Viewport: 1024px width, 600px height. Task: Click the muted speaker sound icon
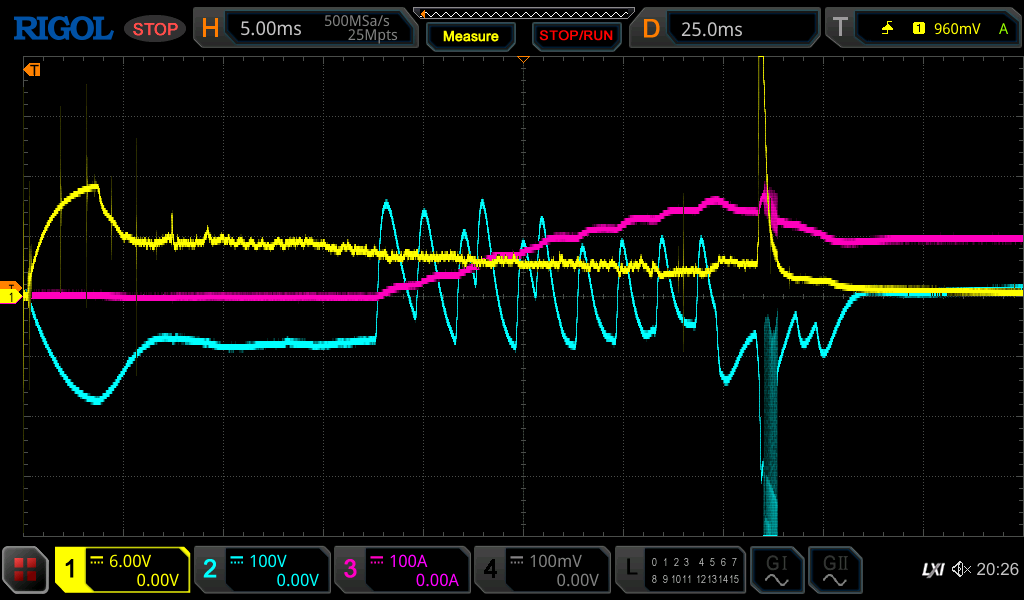click(x=961, y=569)
